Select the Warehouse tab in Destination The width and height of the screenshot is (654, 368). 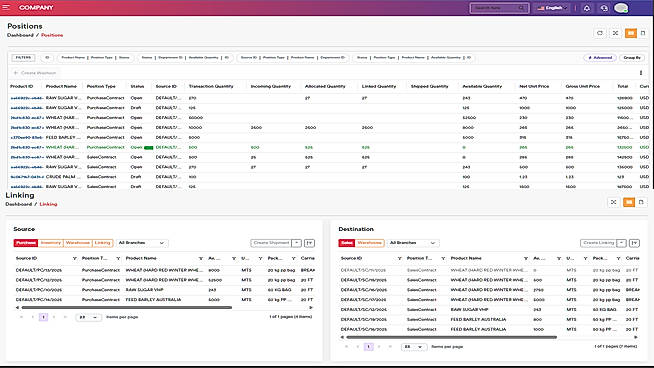[370, 243]
